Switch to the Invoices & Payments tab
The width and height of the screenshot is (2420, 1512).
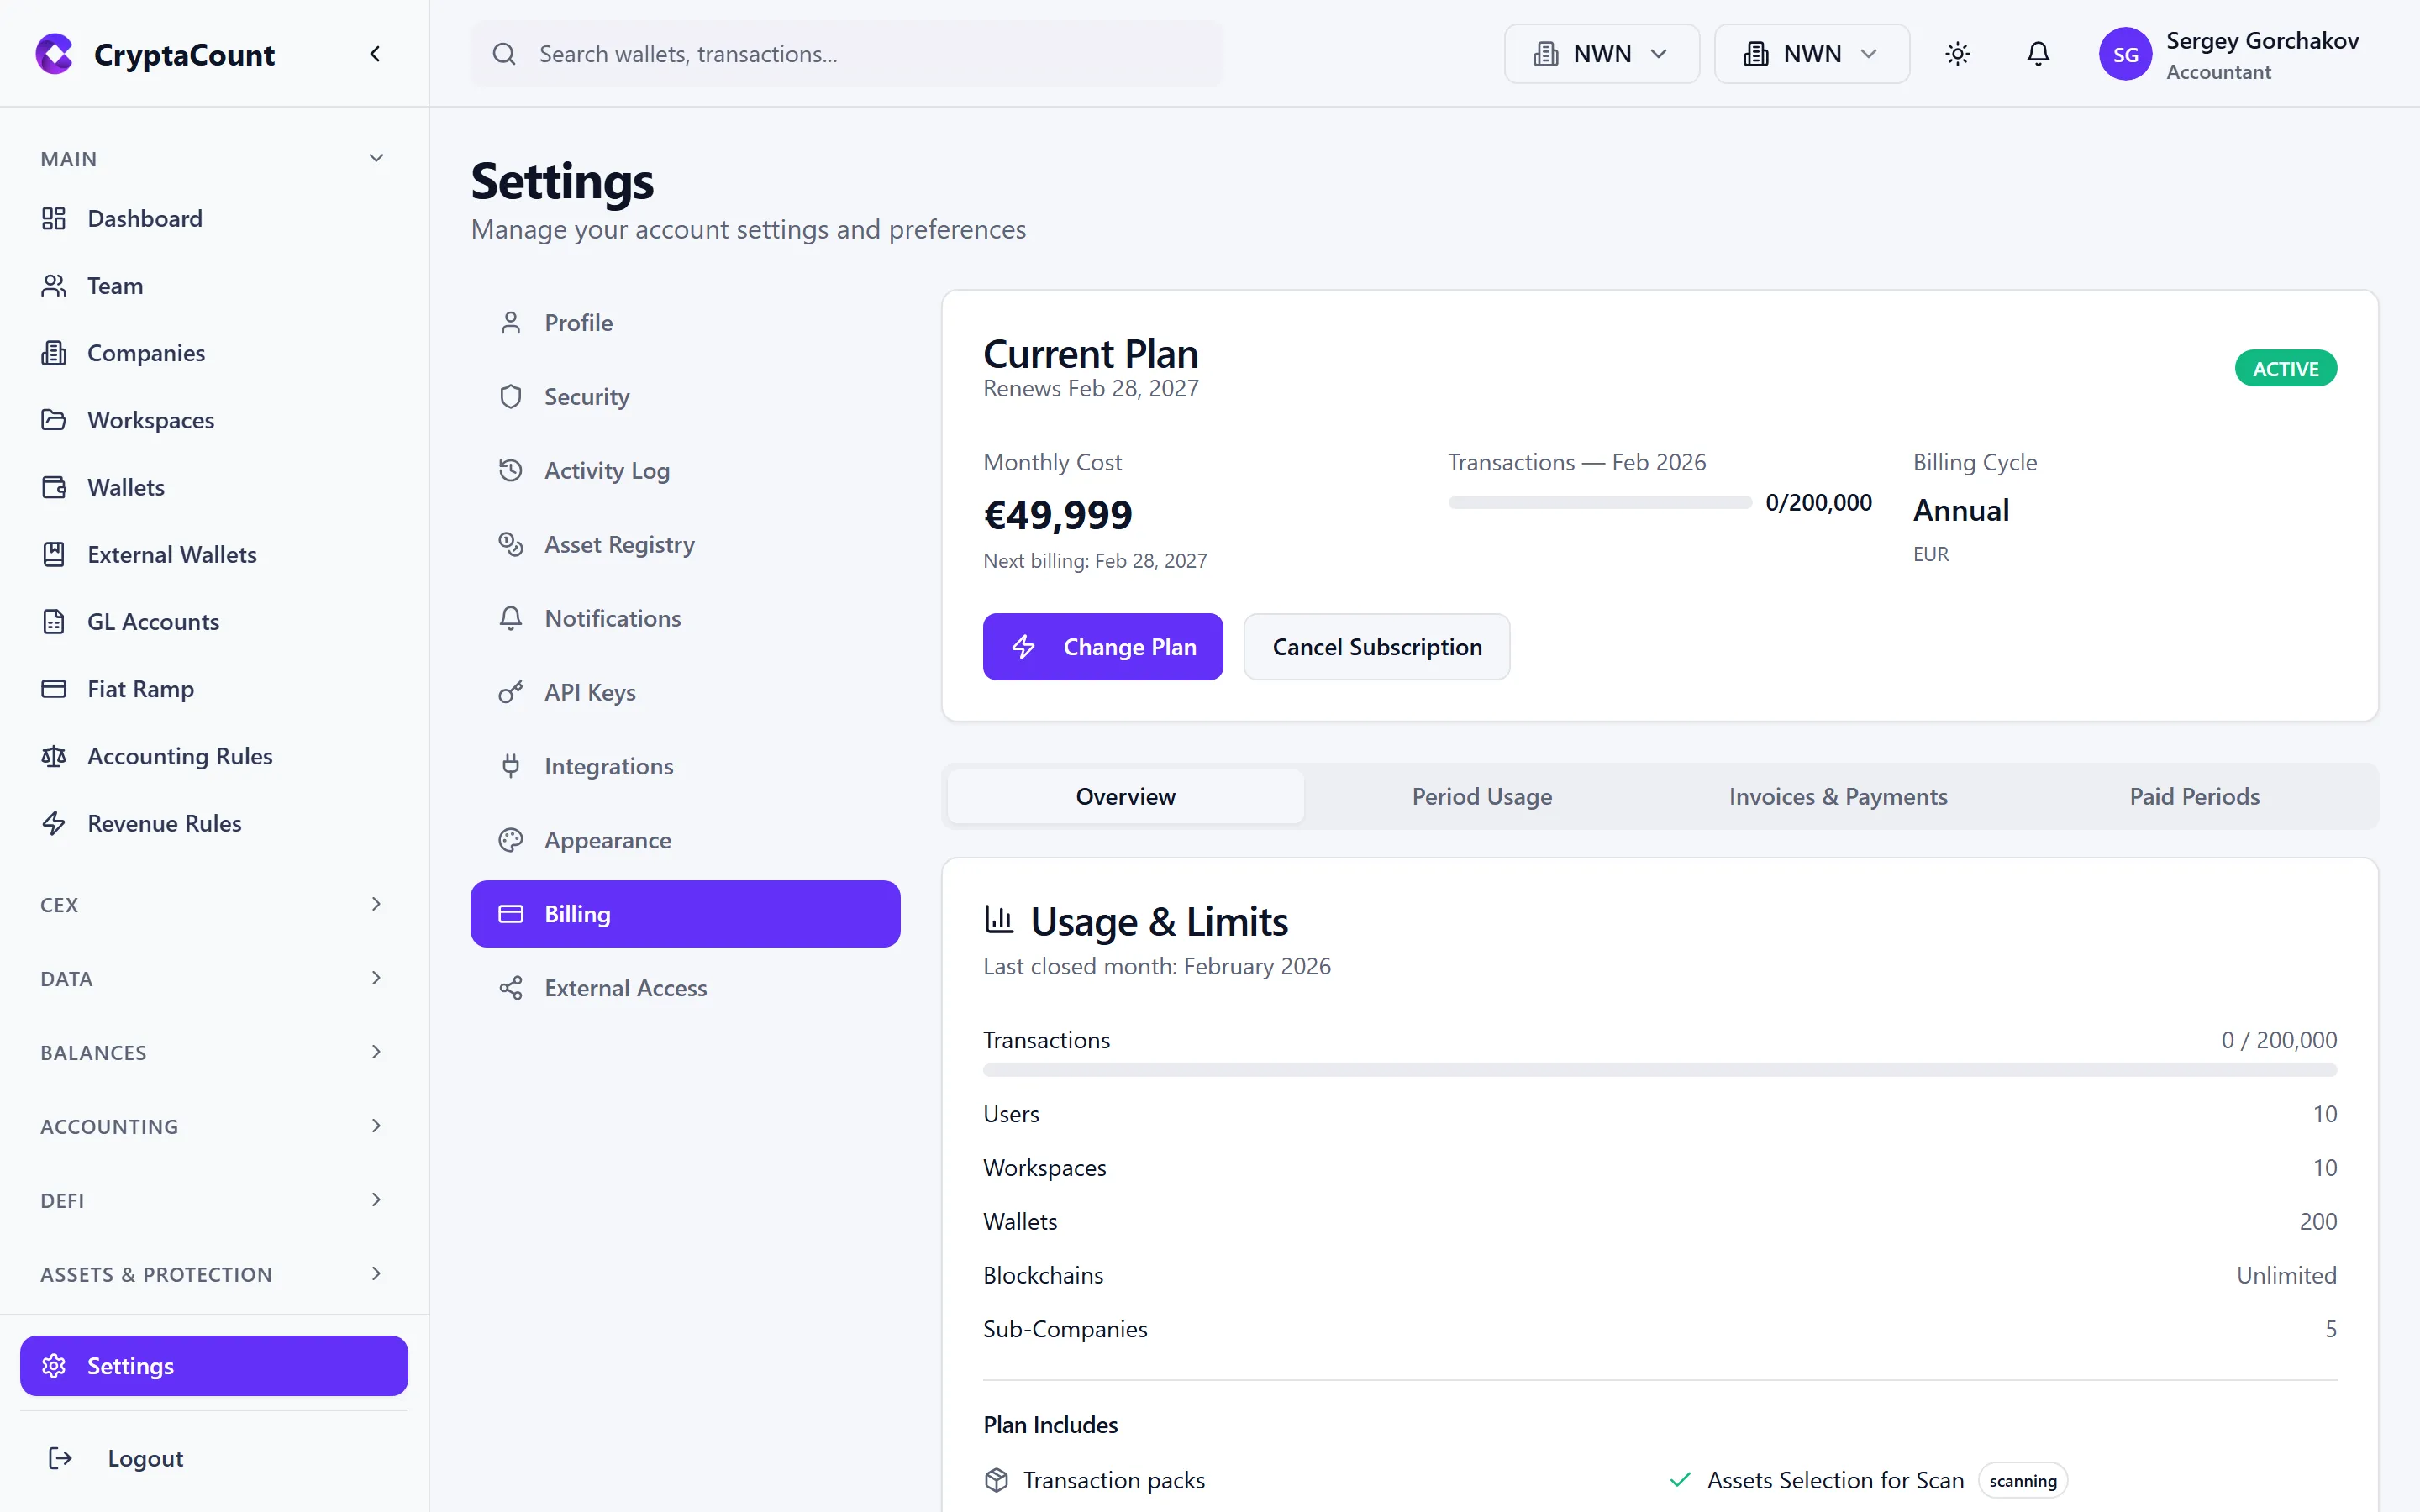pos(1838,796)
